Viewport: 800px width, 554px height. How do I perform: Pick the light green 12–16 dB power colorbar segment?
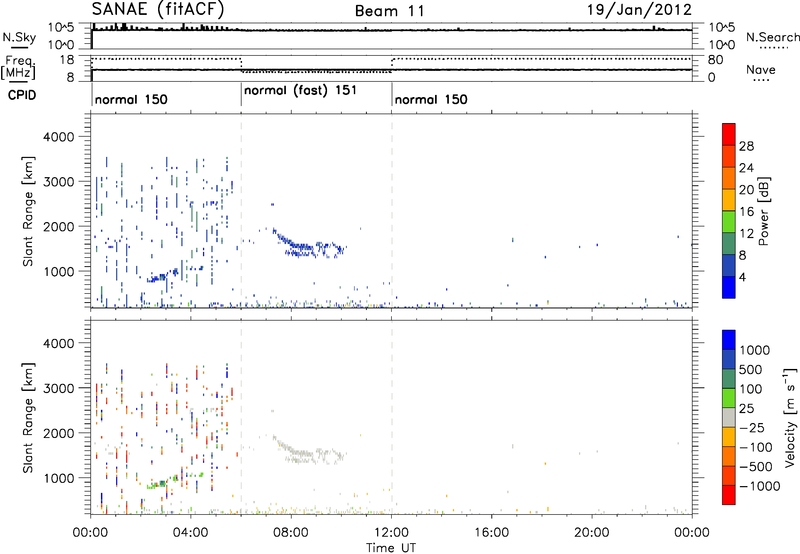[729, 221]
